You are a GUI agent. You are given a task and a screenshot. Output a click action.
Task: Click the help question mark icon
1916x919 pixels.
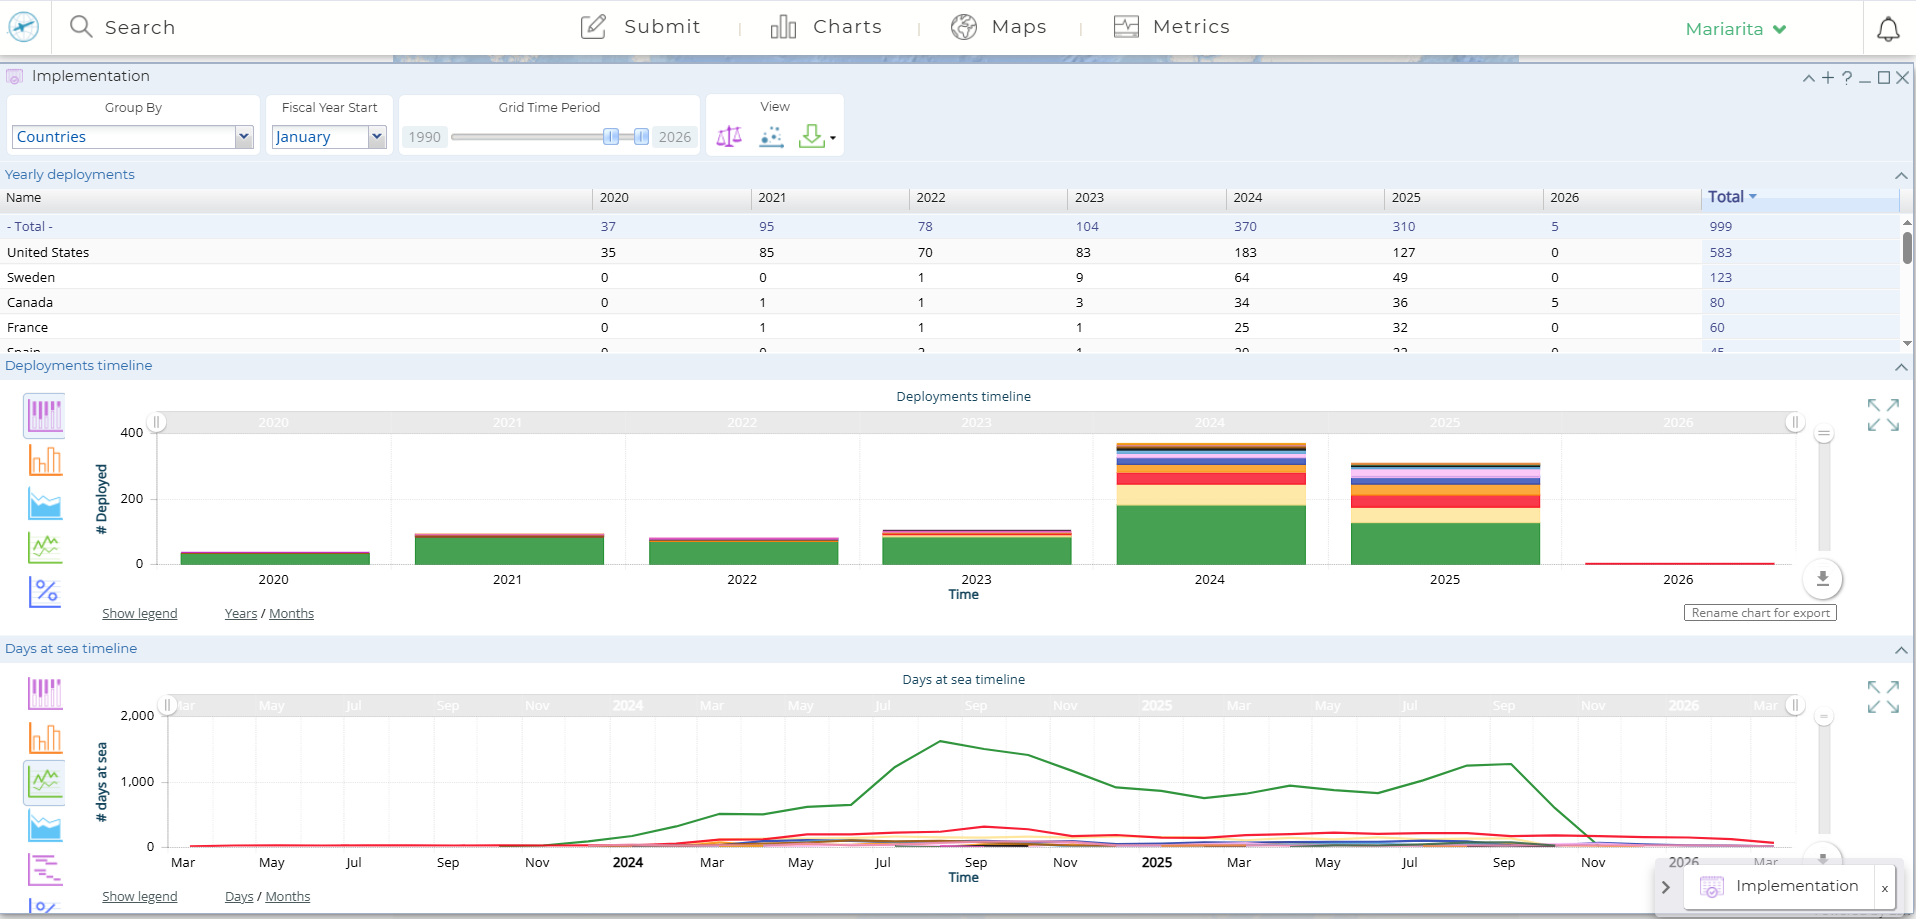[1846, 78]
